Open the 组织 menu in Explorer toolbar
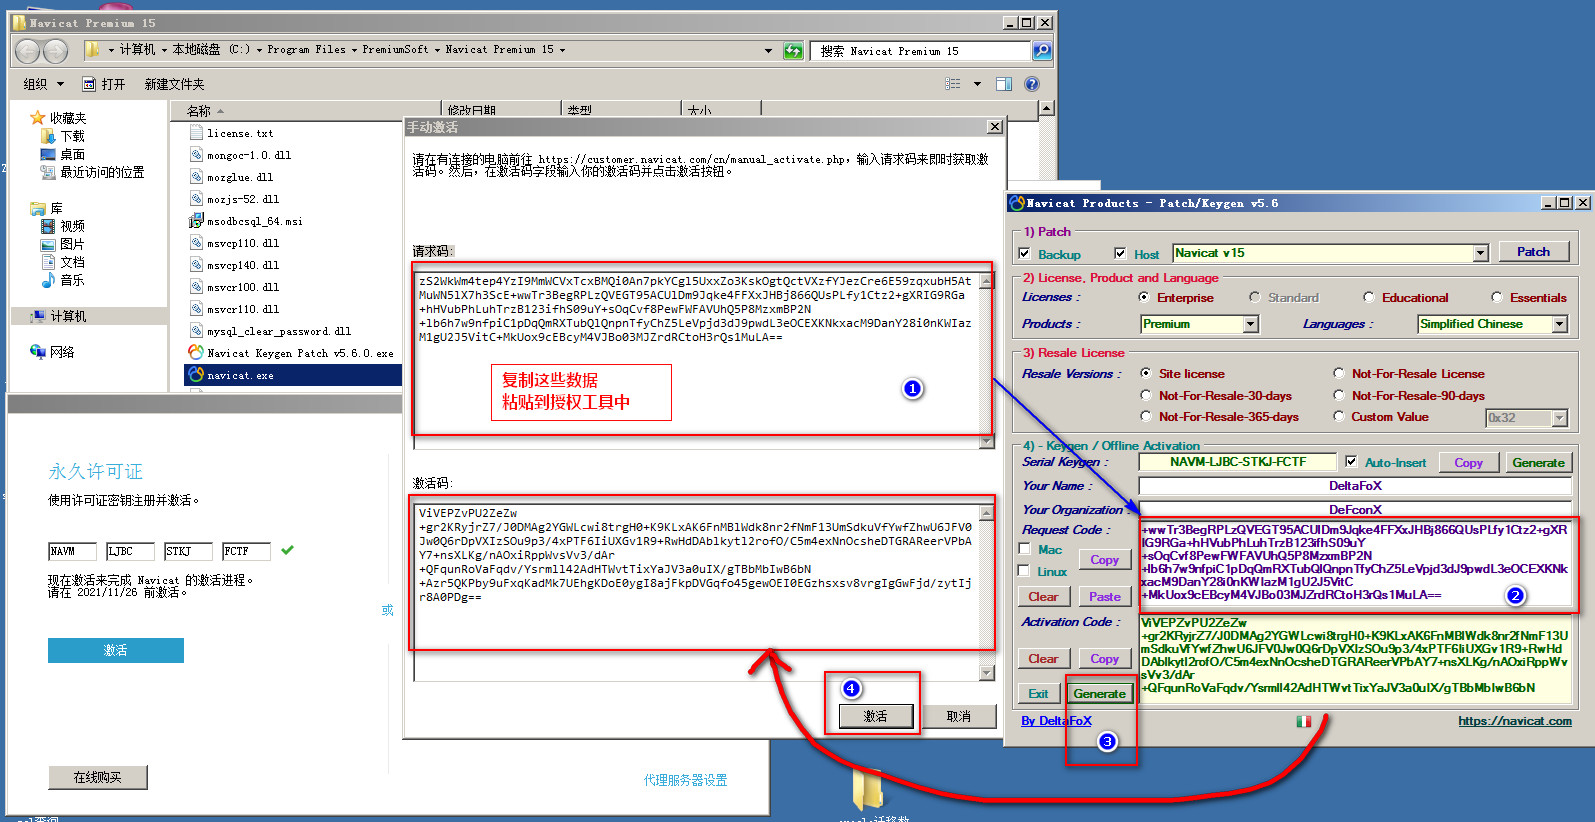Viewport: 1595px width, 822px height. pos(43,84)
